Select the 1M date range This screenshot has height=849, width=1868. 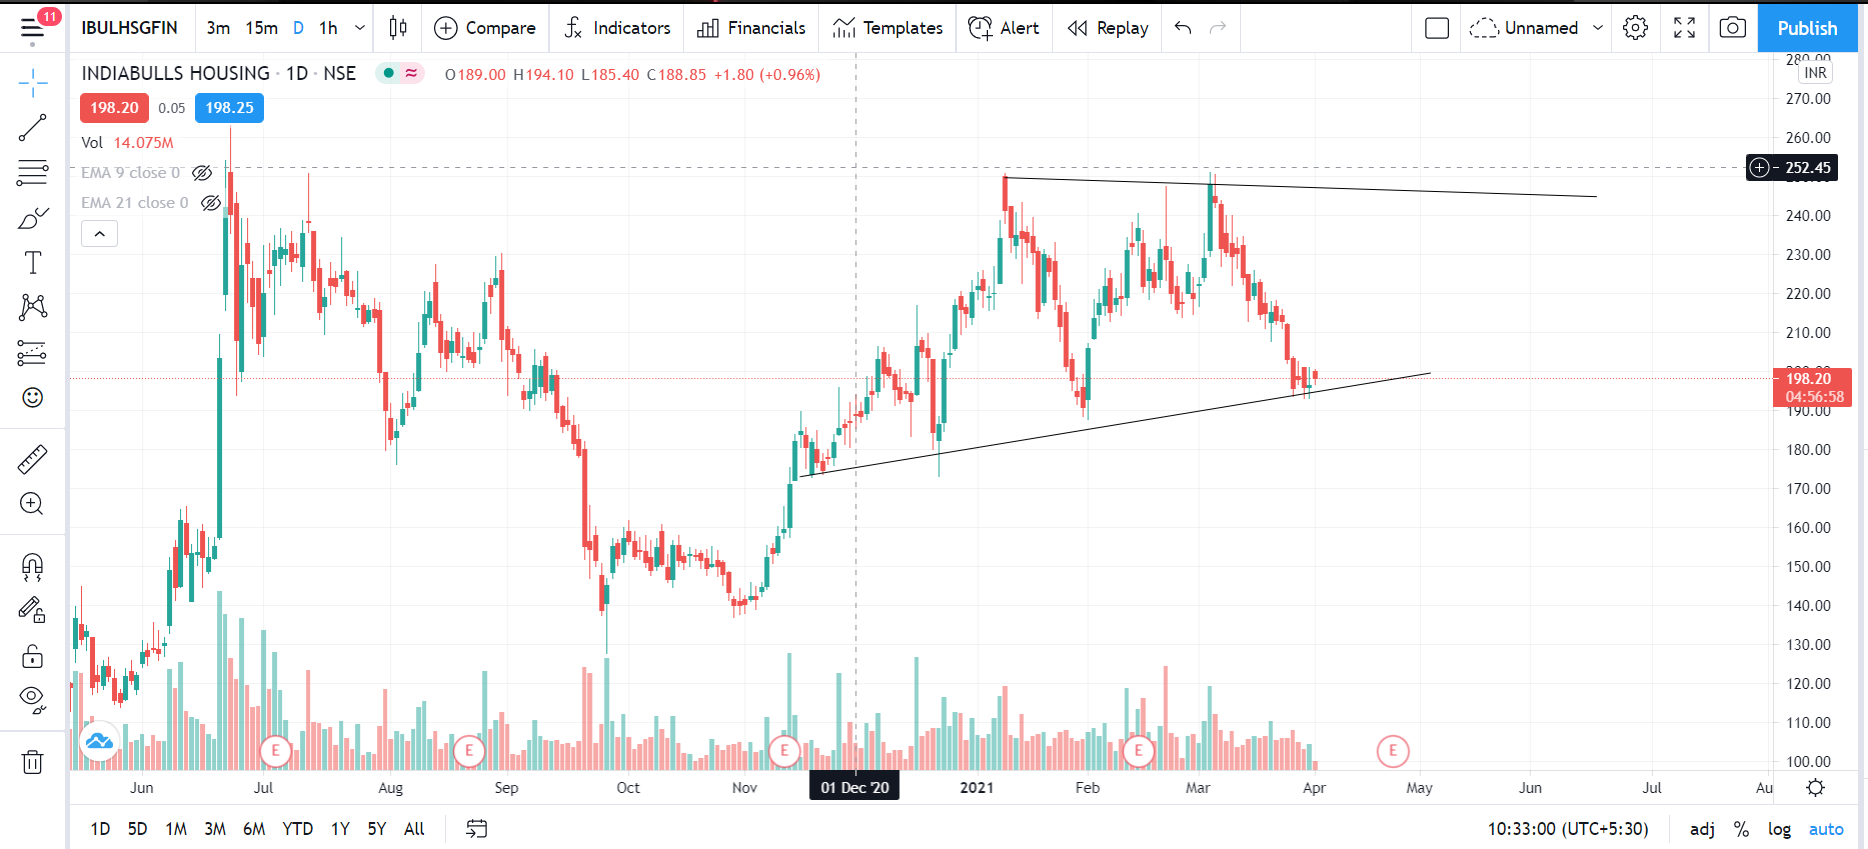click(x=176, y=829)
